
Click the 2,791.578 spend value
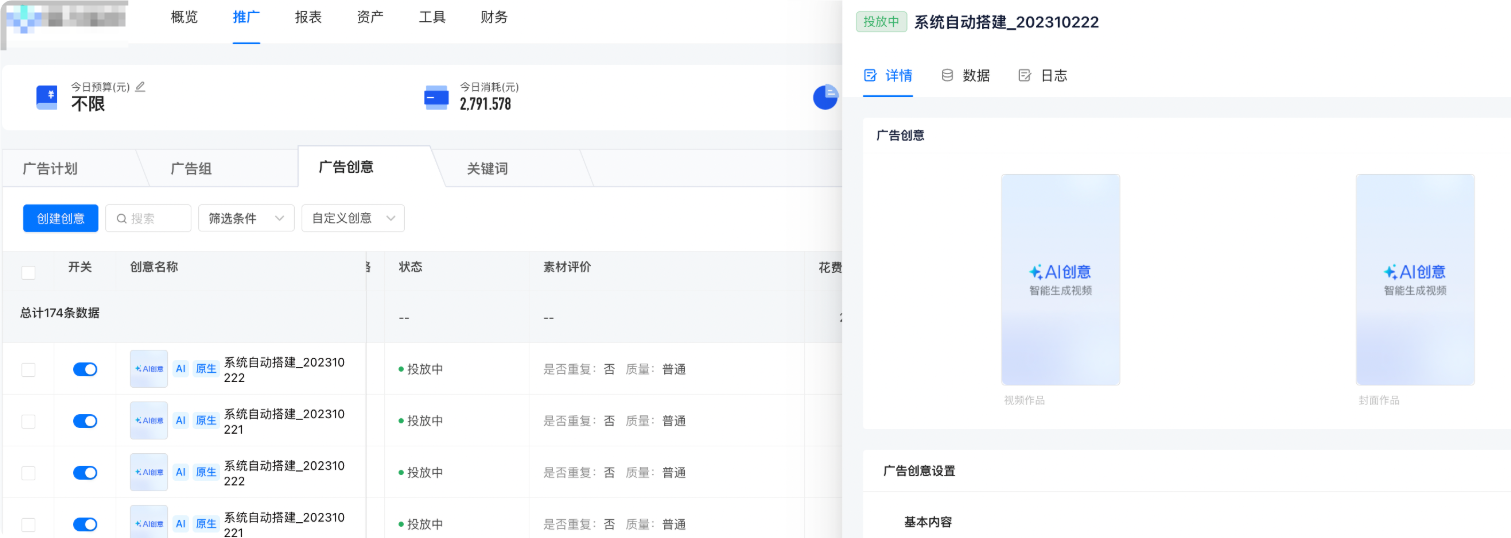(x=485, y=104)
